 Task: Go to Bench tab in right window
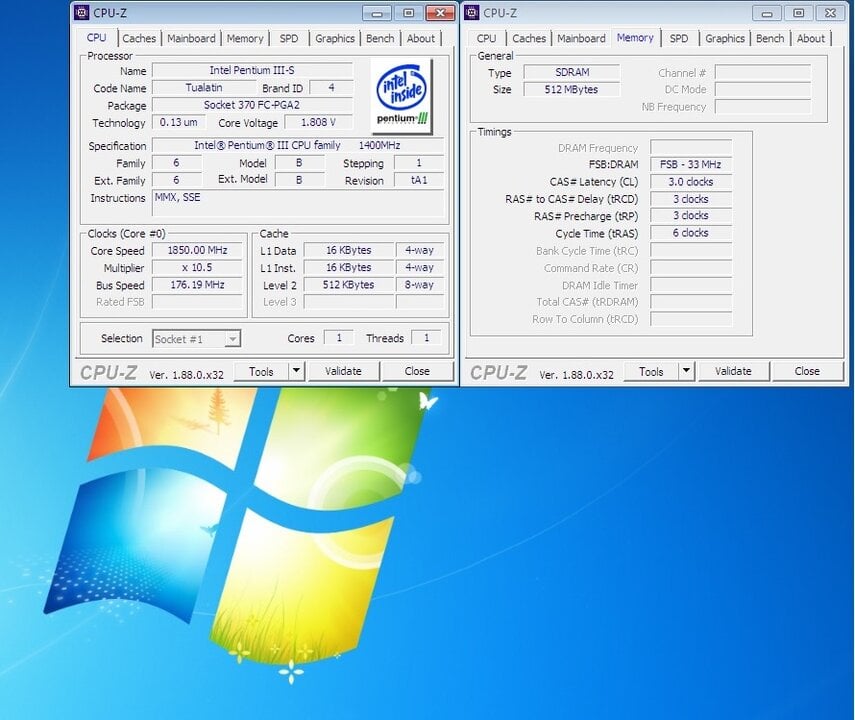click(770, 38)
